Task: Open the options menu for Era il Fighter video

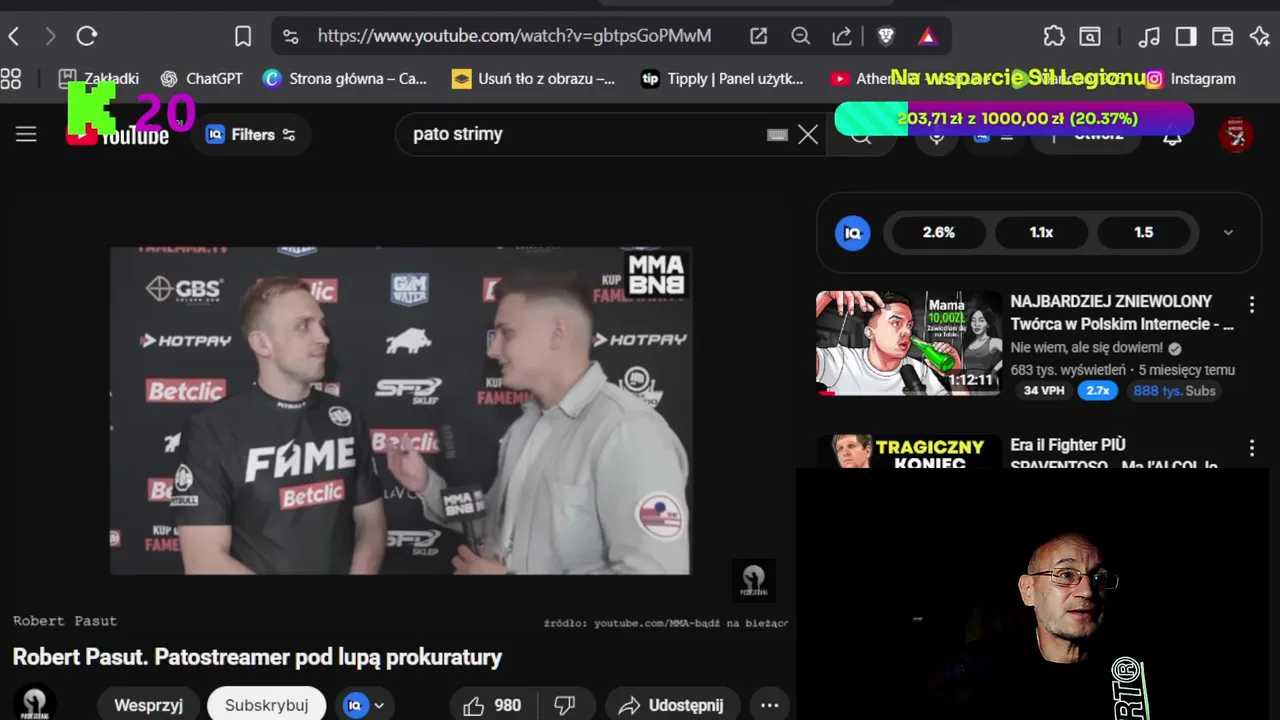Action: 1252,449
